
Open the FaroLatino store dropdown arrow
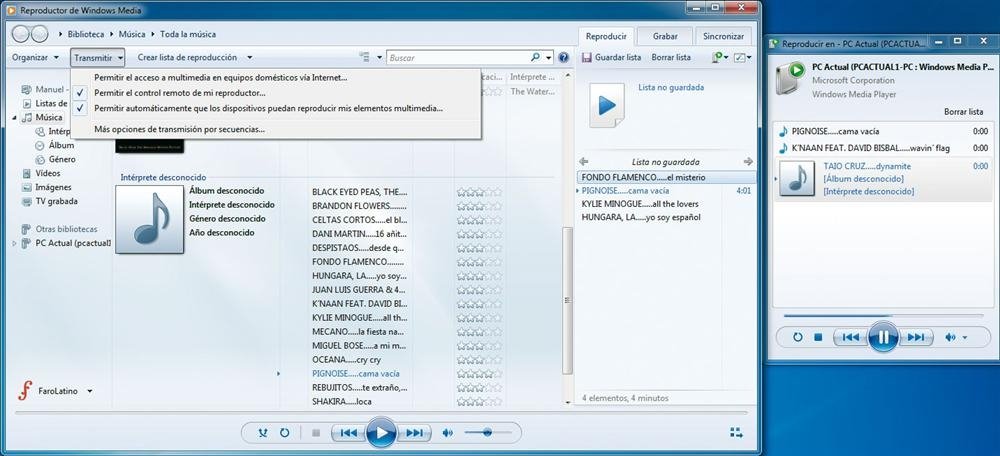(90, 391)
